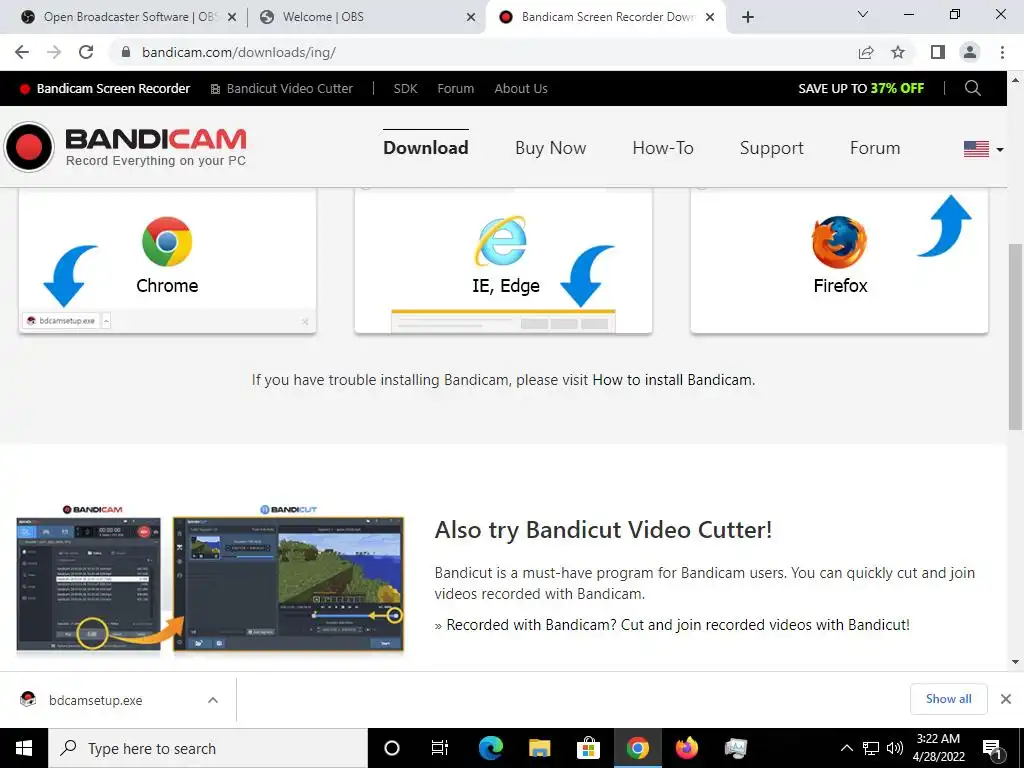
Task: Click the scrollbar up arrow
Action: click(1015, 80)
